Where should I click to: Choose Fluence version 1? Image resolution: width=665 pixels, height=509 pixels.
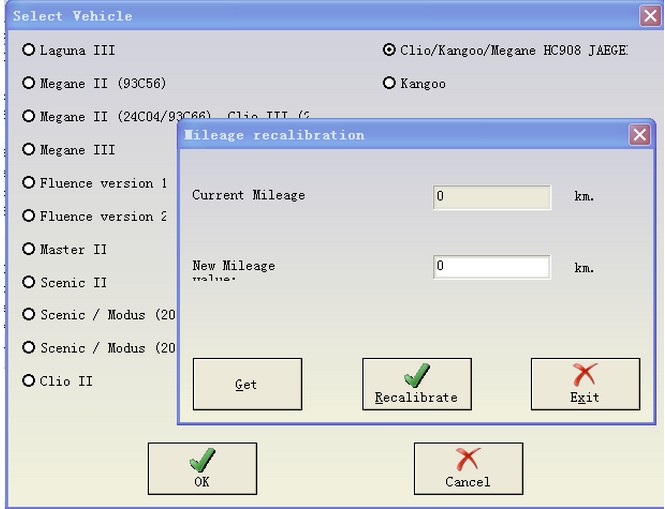coord(29,183)
